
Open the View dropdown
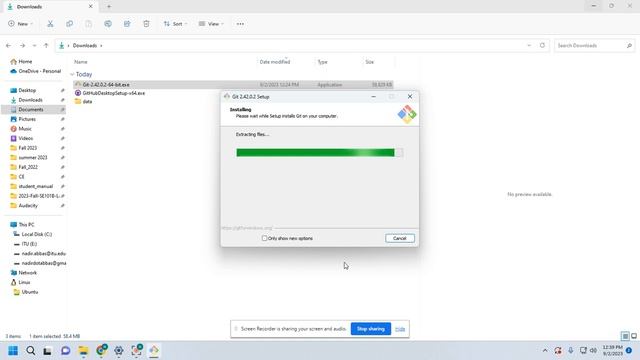point(211,24)
